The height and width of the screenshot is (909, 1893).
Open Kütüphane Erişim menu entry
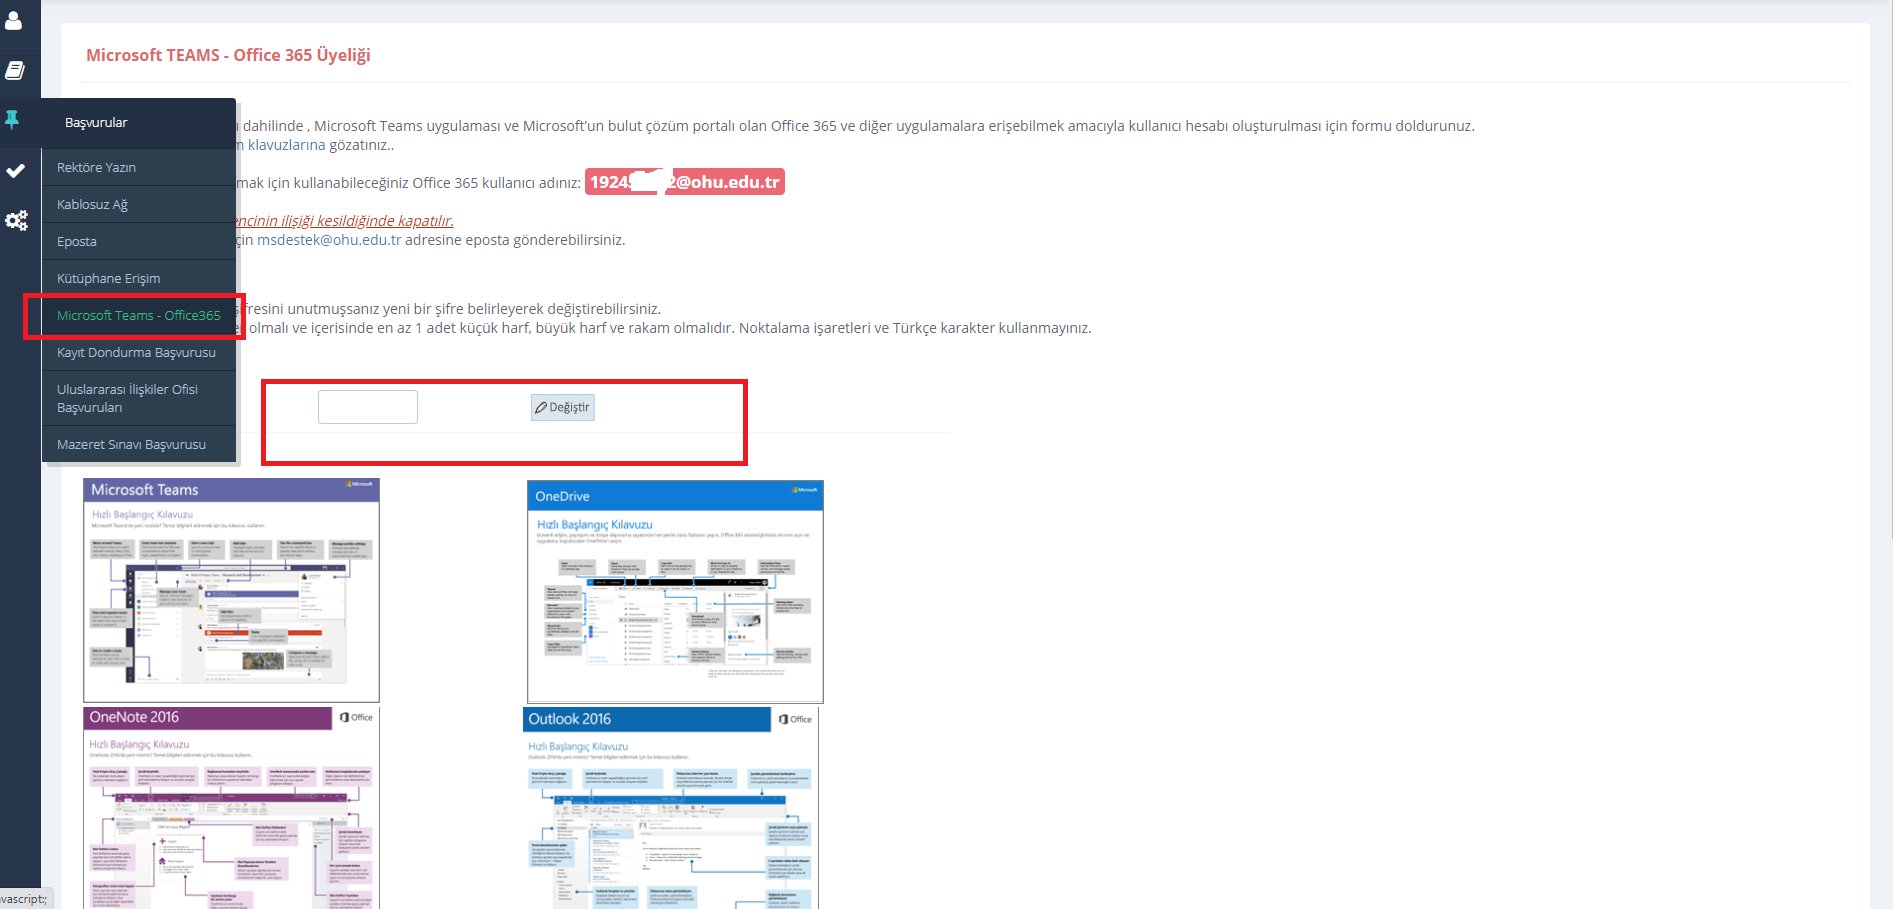[x=139, y=278]
